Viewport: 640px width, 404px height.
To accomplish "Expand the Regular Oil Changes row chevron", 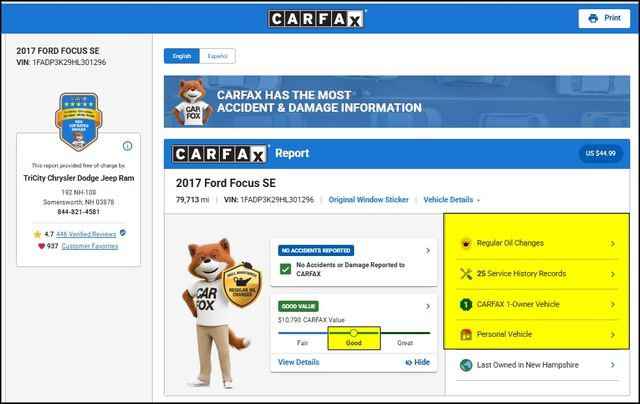I will [612, 244].
